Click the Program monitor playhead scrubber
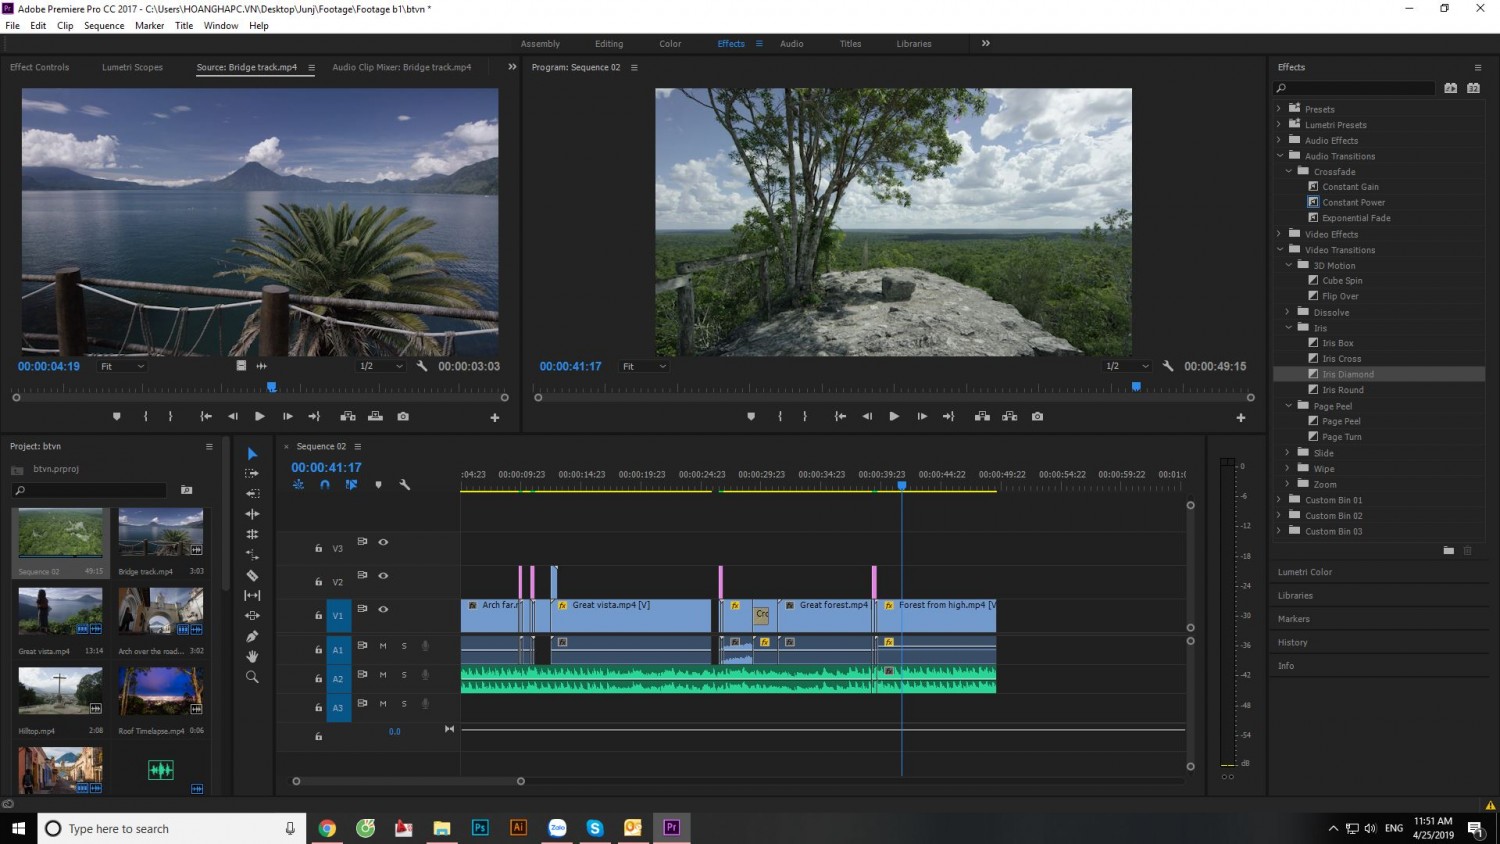 [x=1136, y=387]
